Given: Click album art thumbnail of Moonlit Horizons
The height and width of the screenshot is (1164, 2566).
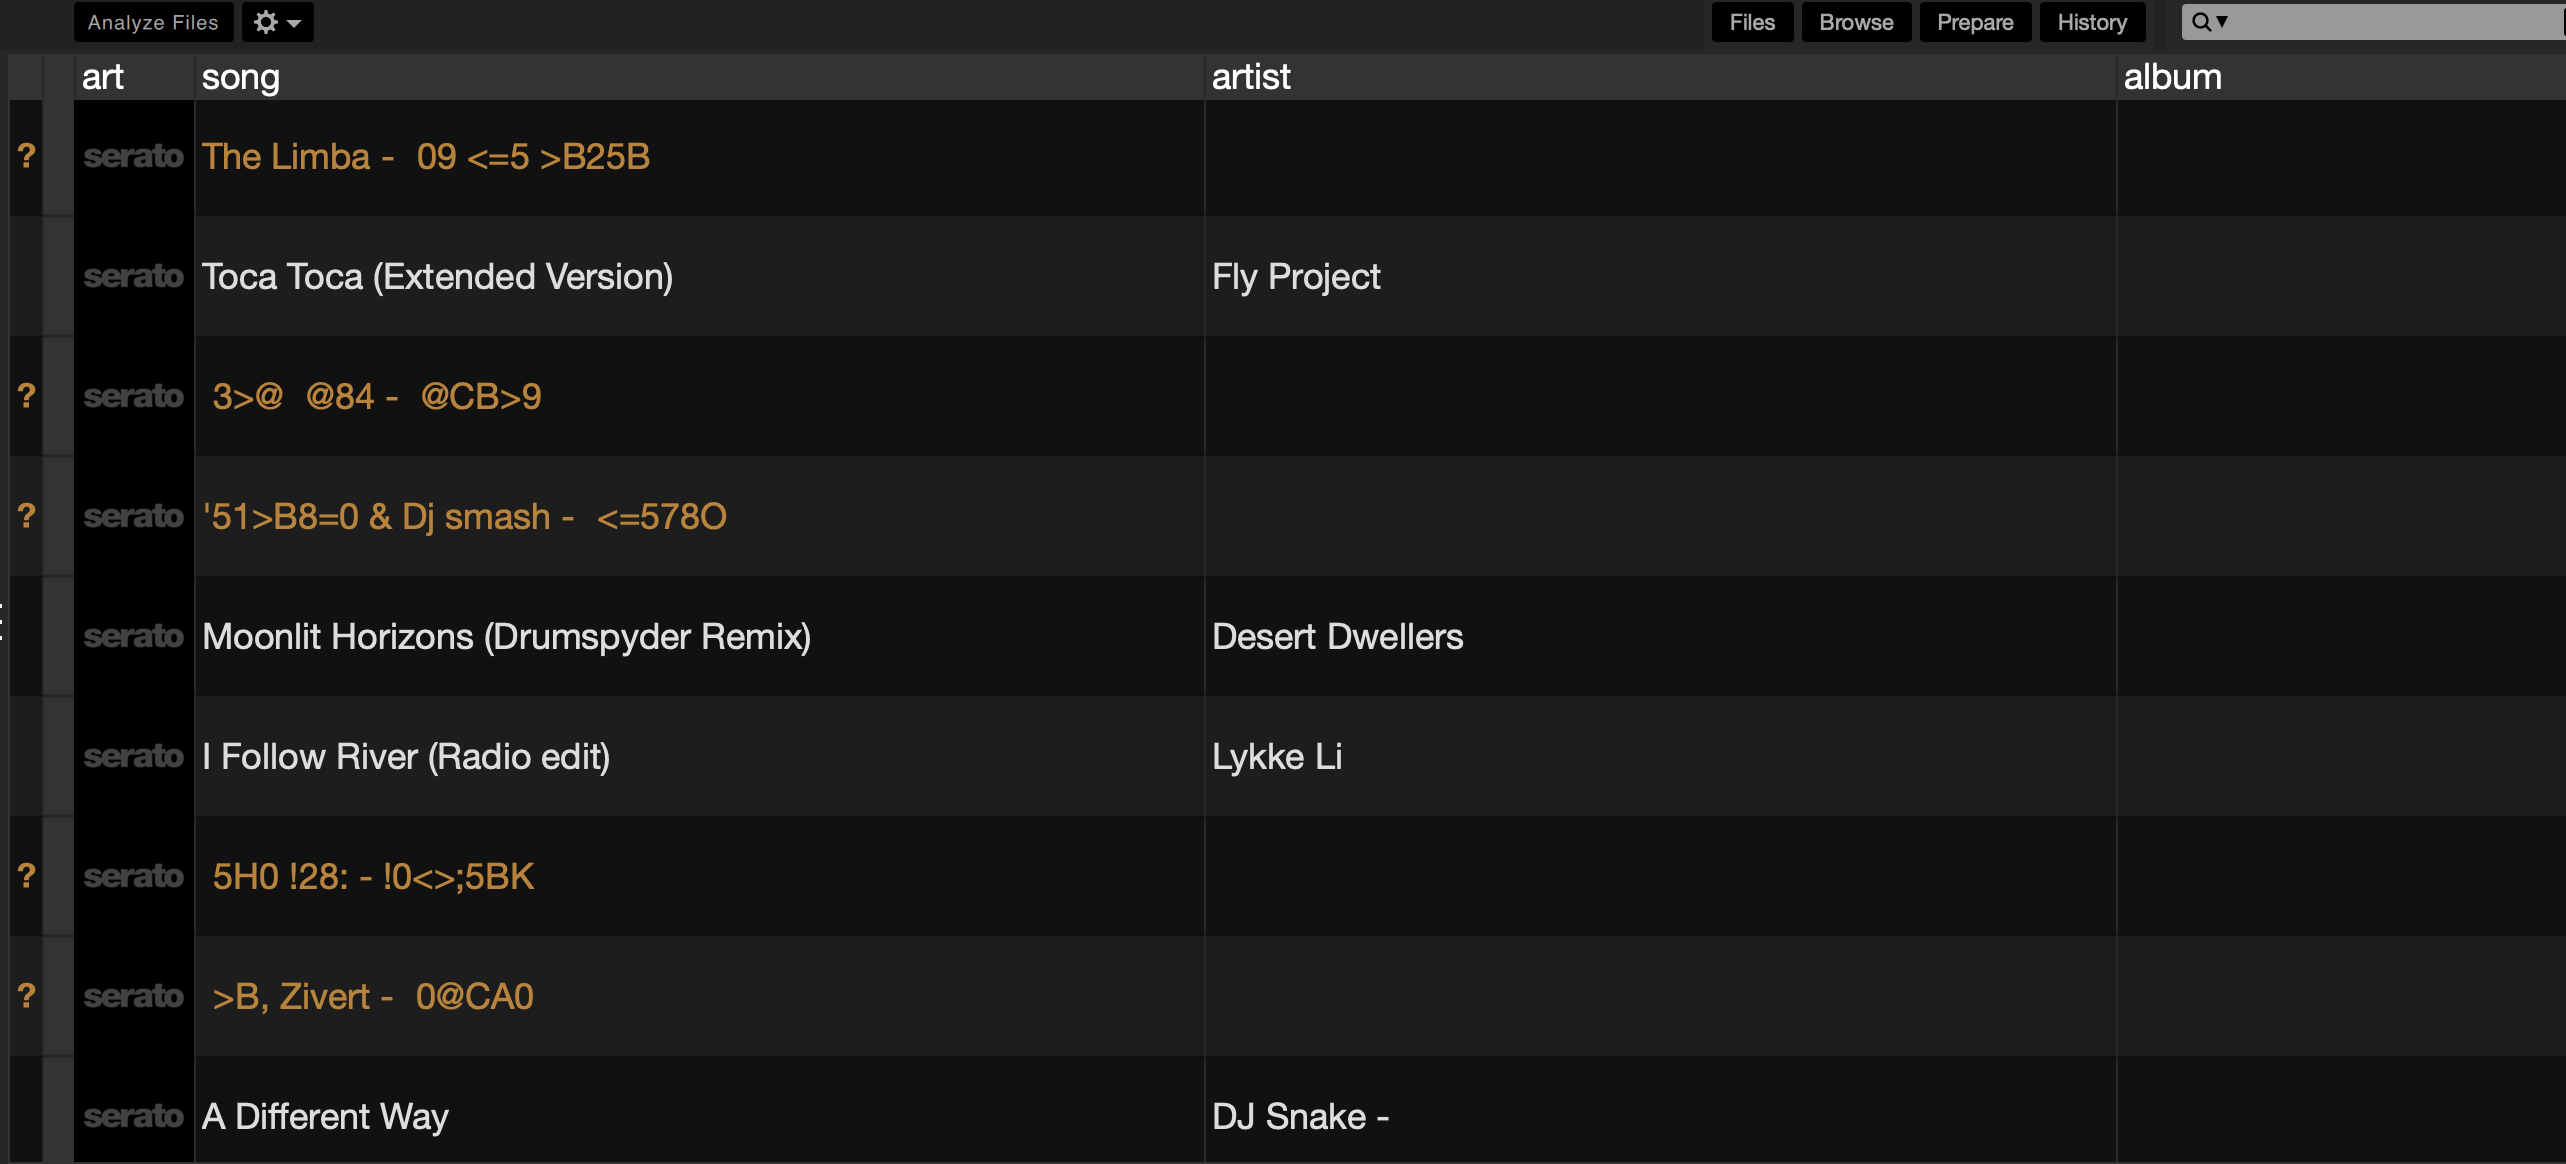Looking at the screenshot, I should pyautogui.click(x=134, y=636).
